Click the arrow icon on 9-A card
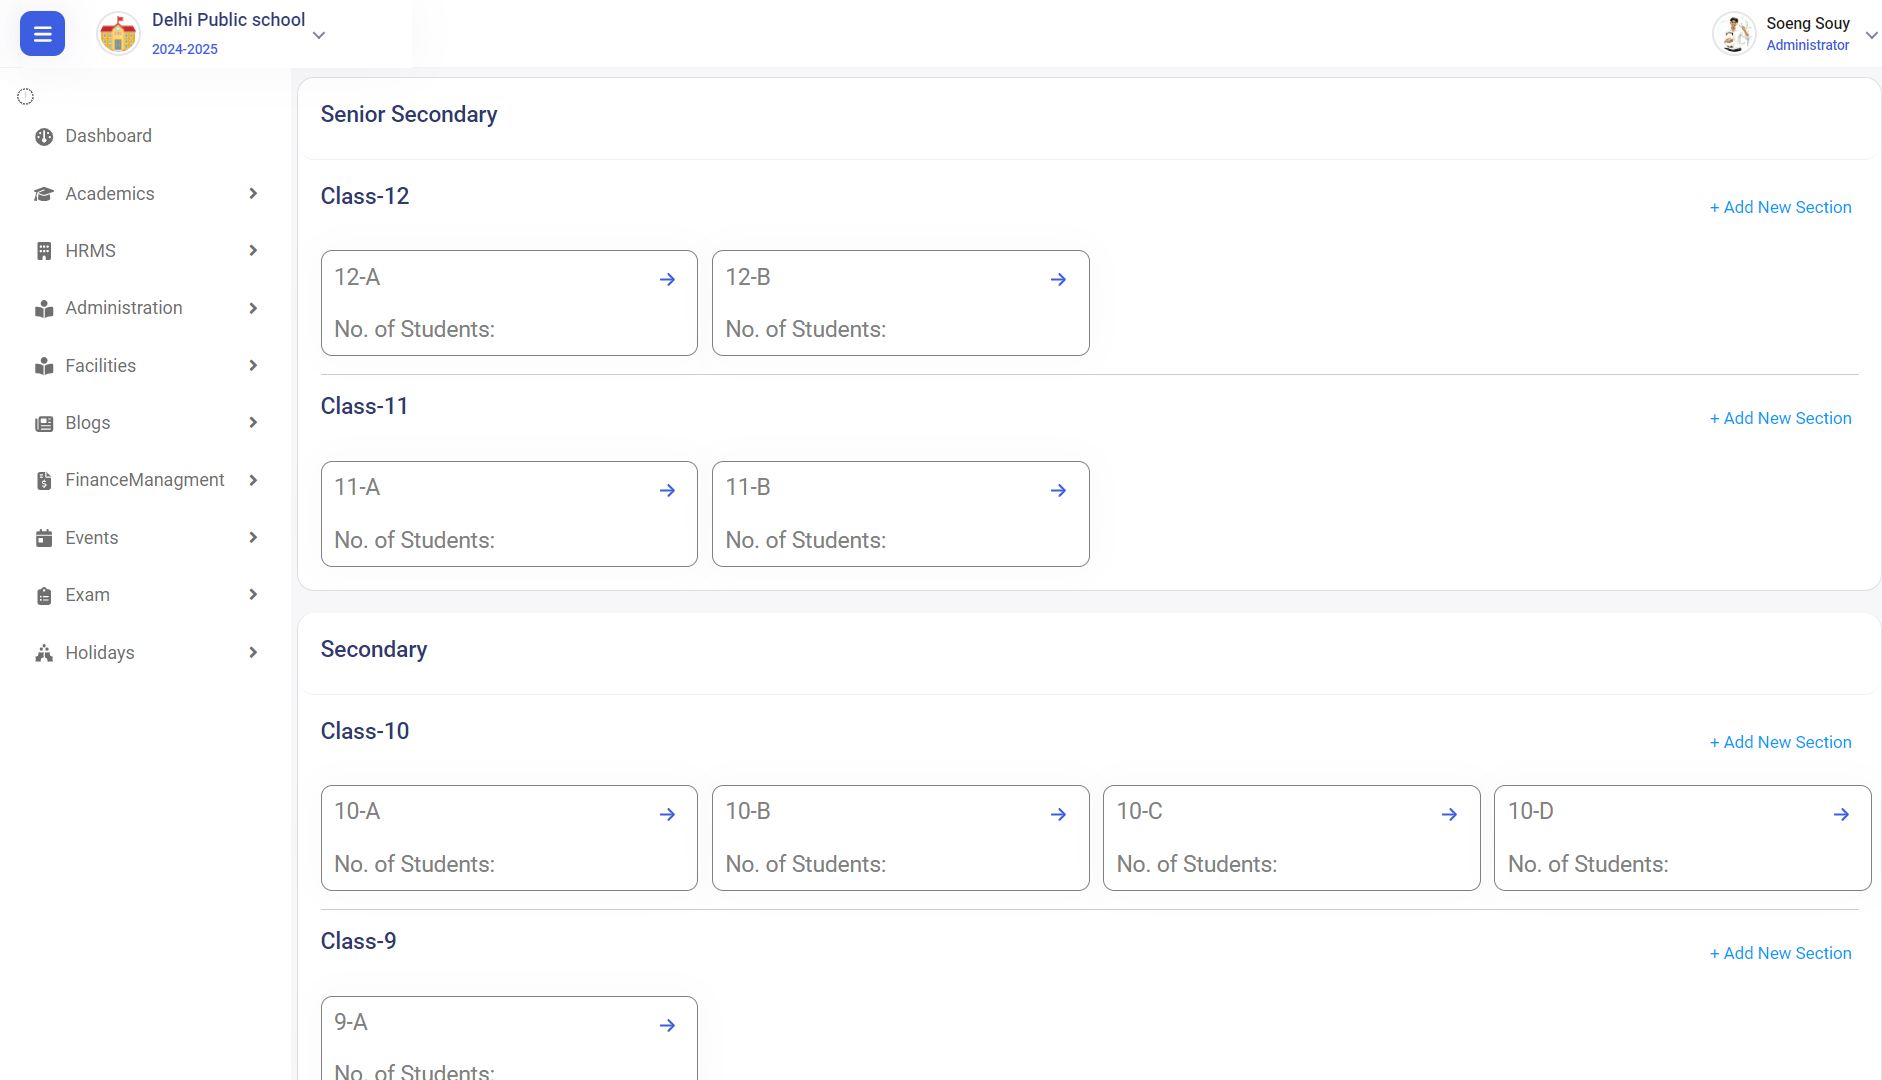This screenshot has height=1080, width=1882. pyautogui.click(x=667, y=1026)
